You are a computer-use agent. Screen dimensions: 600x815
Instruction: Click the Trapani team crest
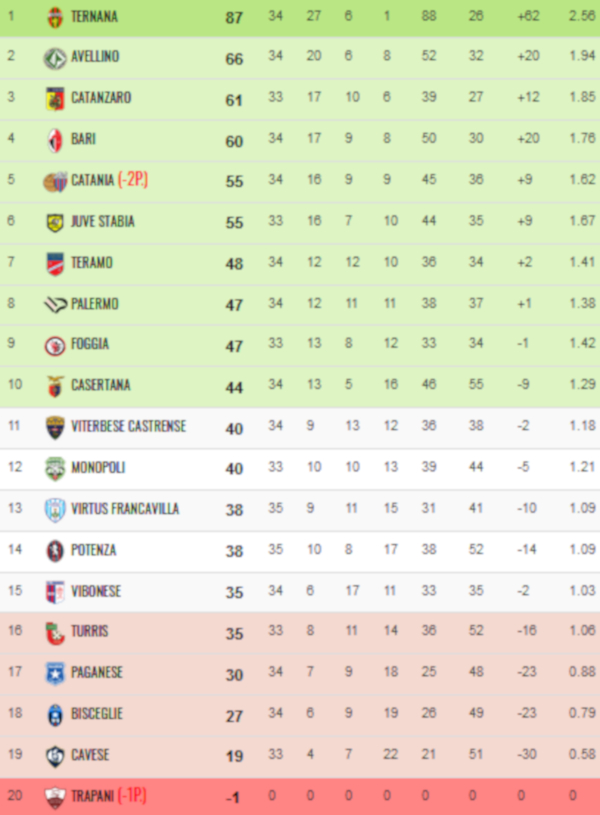(x=55, y=797)
